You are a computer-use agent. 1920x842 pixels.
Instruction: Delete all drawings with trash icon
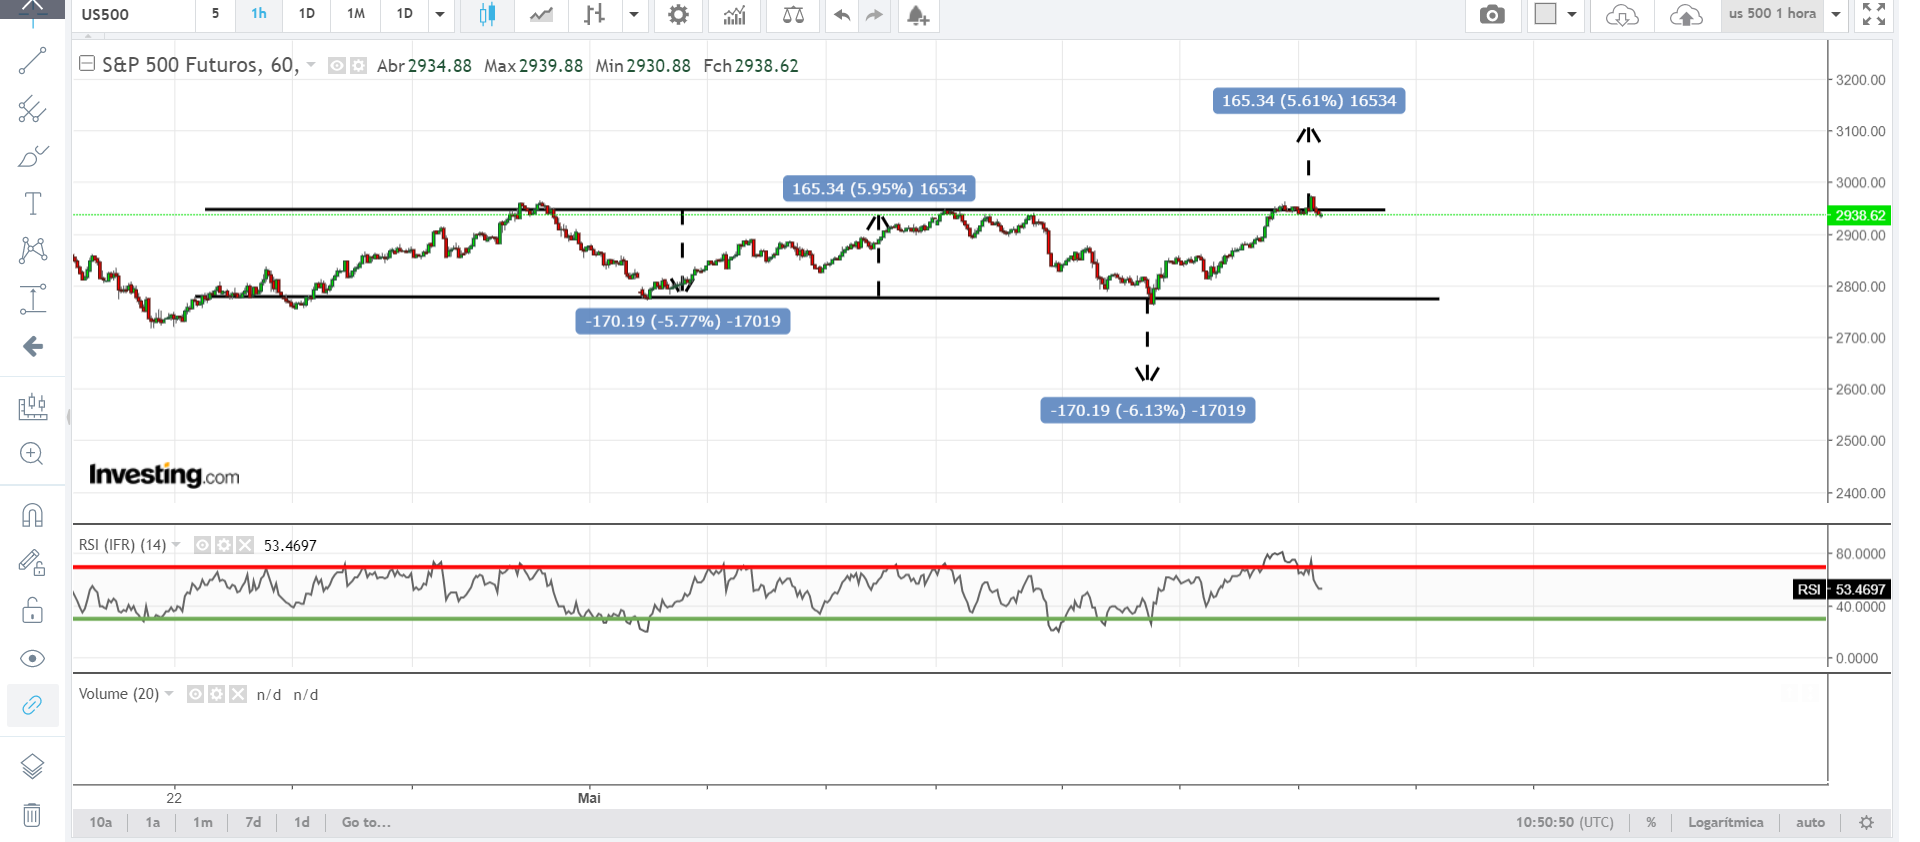tap(32, 815)
